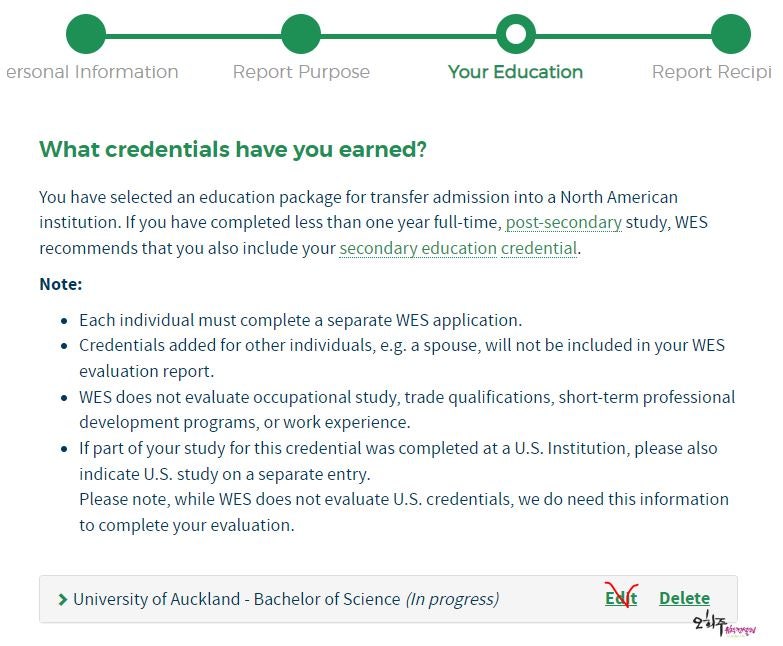Image resolution: width=783 pixels, height=646 pixels.
Task: Click the University of Auckland credential title
Action: point(236,599)
